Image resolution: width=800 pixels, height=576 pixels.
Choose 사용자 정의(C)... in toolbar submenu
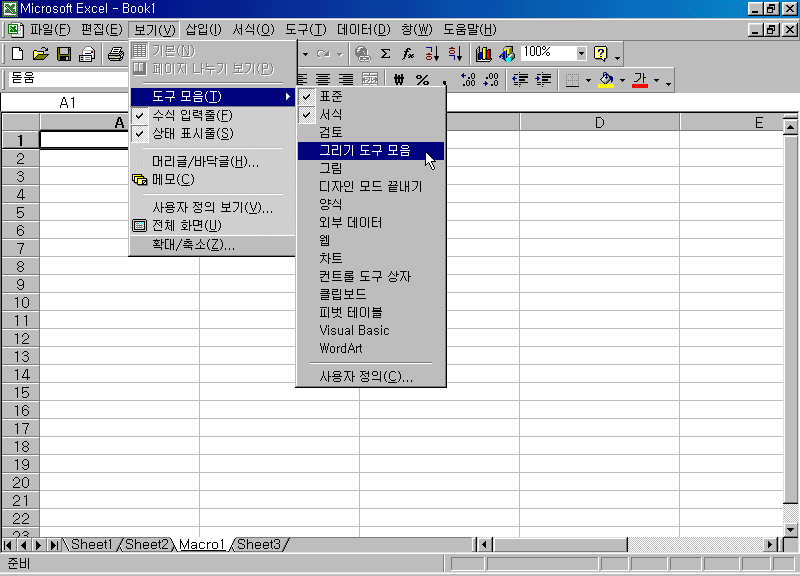point(371,377)
